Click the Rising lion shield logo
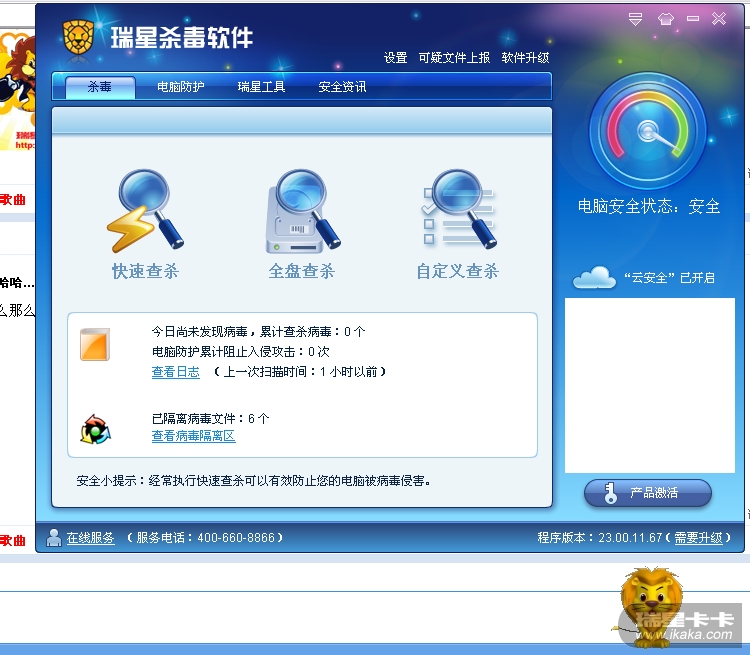 78,37
